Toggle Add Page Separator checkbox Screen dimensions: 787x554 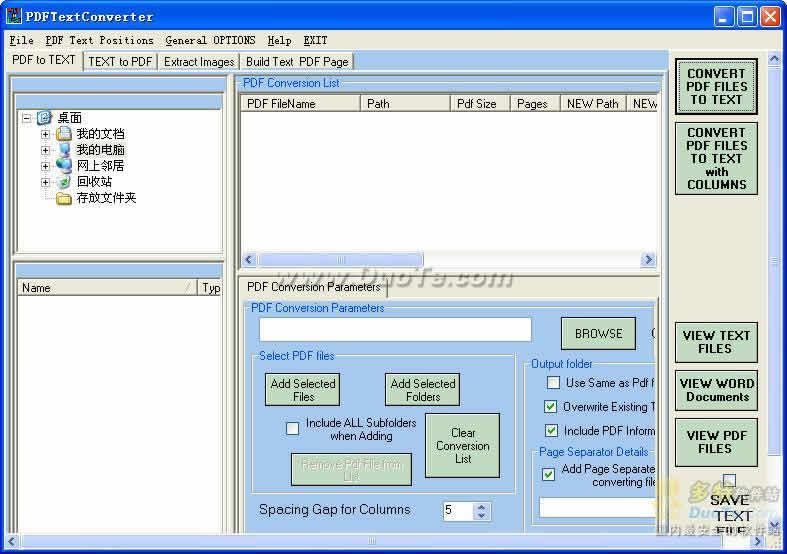[x=549, y=474]
